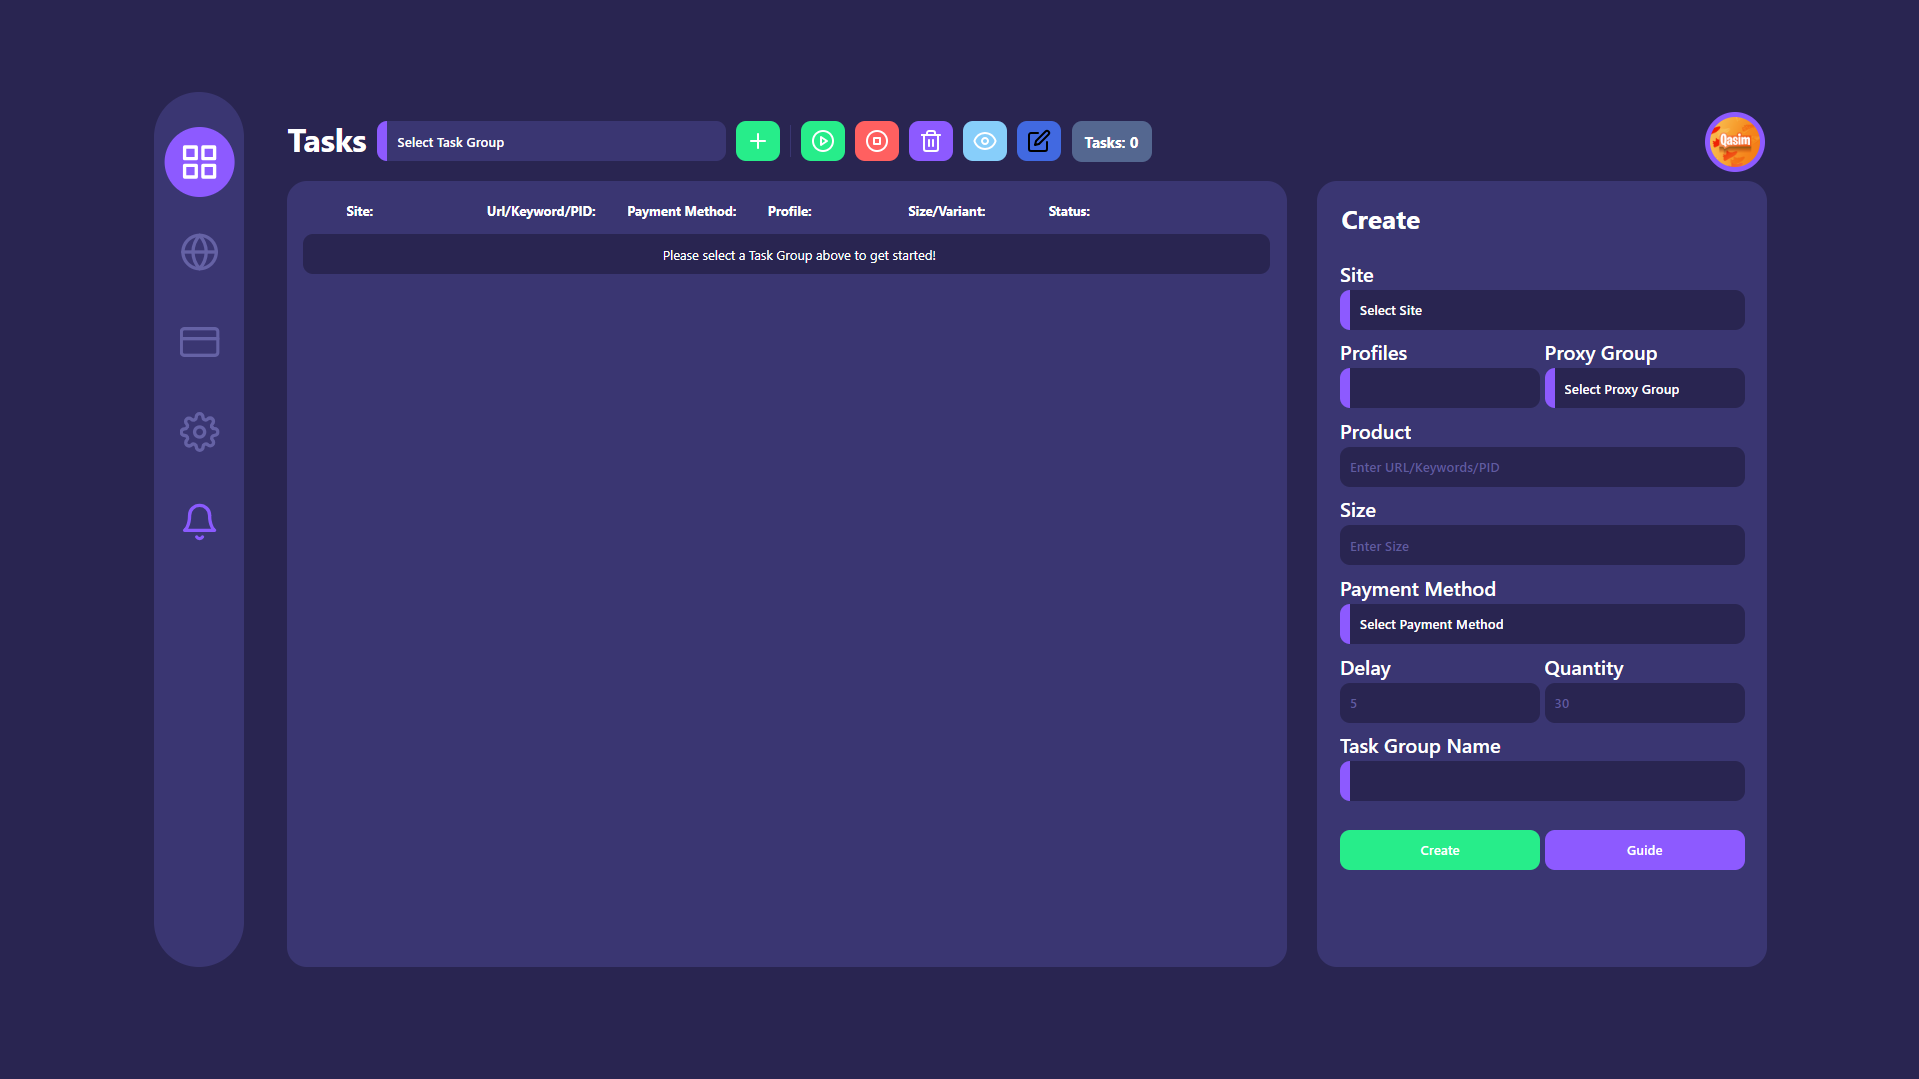Click the Product URL/Keywords/PID input field
1919x1079 pixels.
click(x=1542, y=467)
